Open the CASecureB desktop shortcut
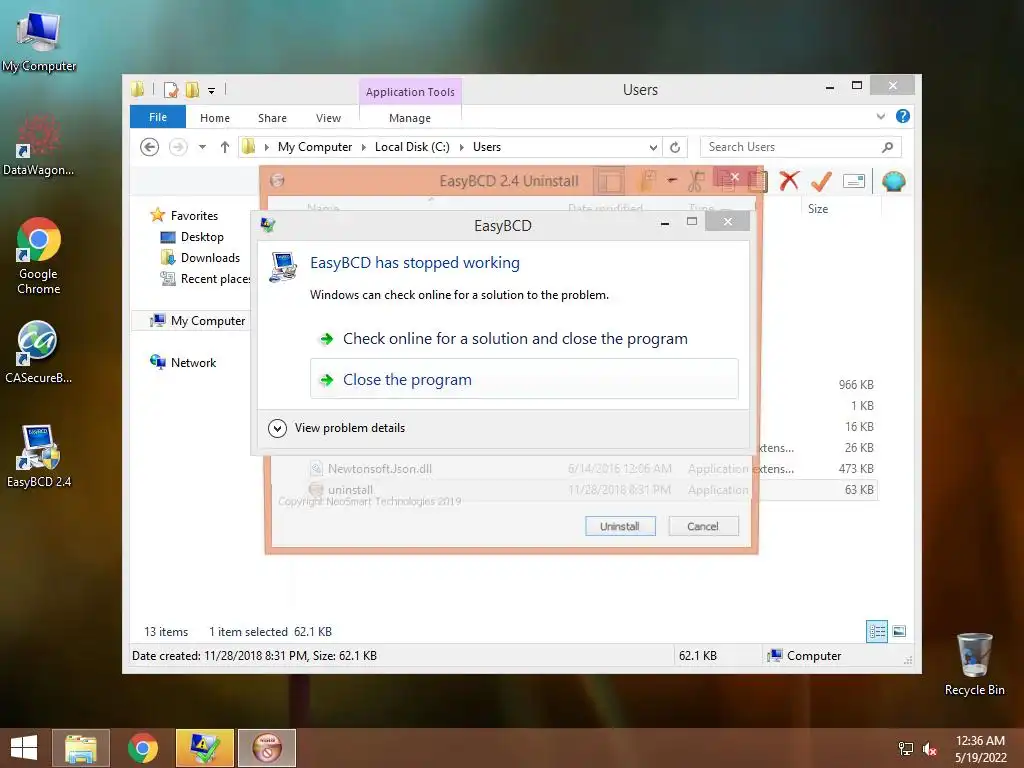Screen dimensions: 1024x768 39,353
